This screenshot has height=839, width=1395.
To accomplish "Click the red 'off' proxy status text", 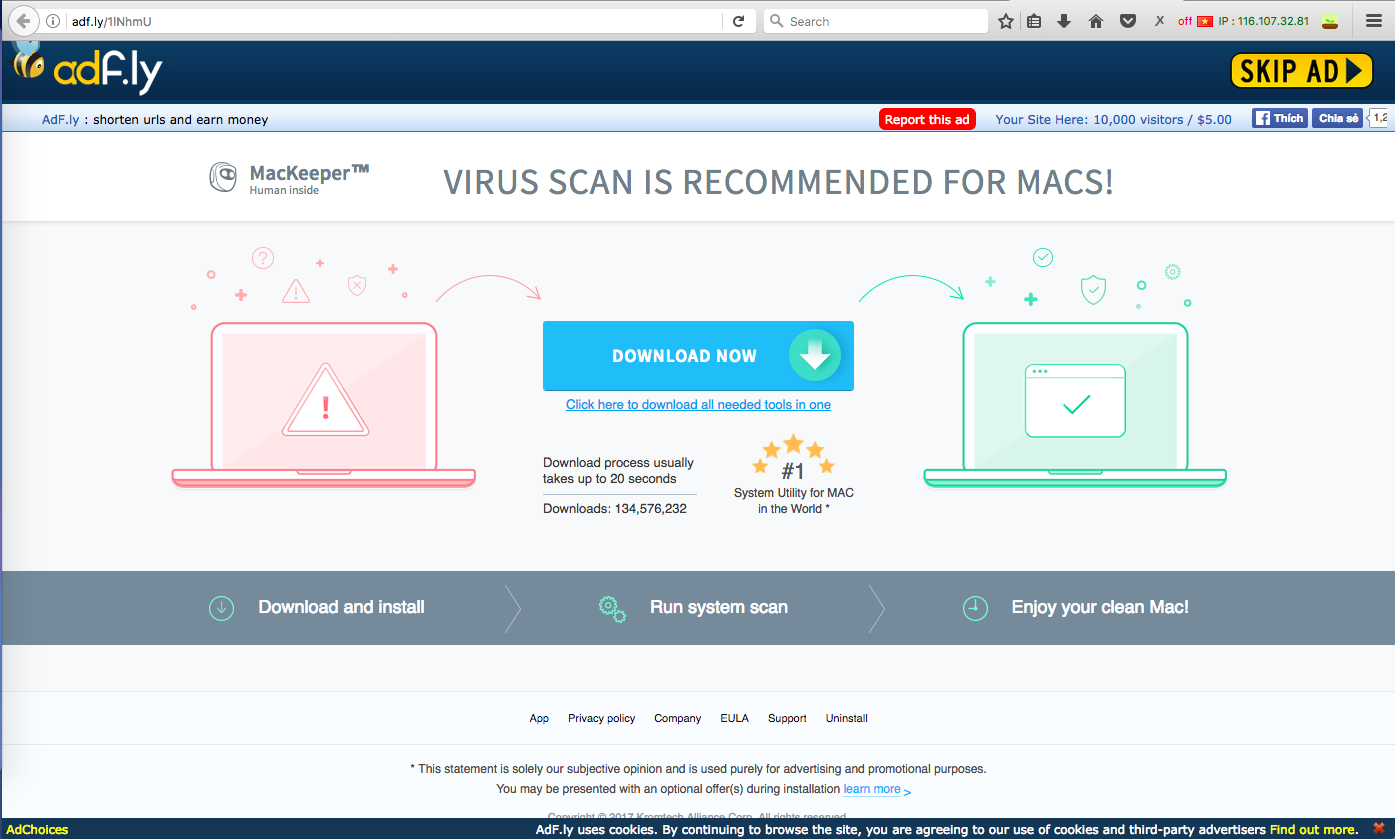I will coord(1185,21).
